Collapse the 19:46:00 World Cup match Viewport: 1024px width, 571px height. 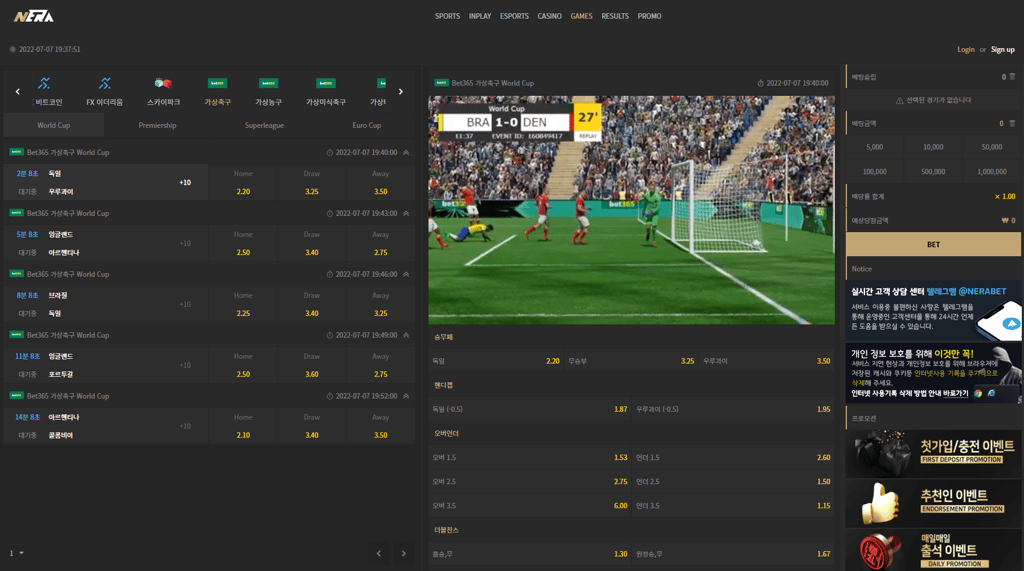click(406, 274)
